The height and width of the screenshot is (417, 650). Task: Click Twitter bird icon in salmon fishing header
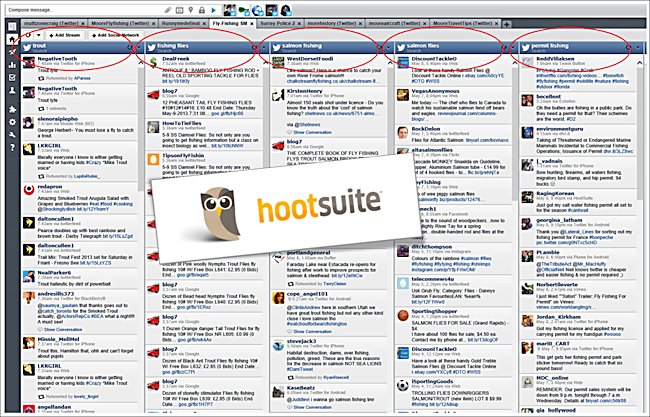[276, 48]
